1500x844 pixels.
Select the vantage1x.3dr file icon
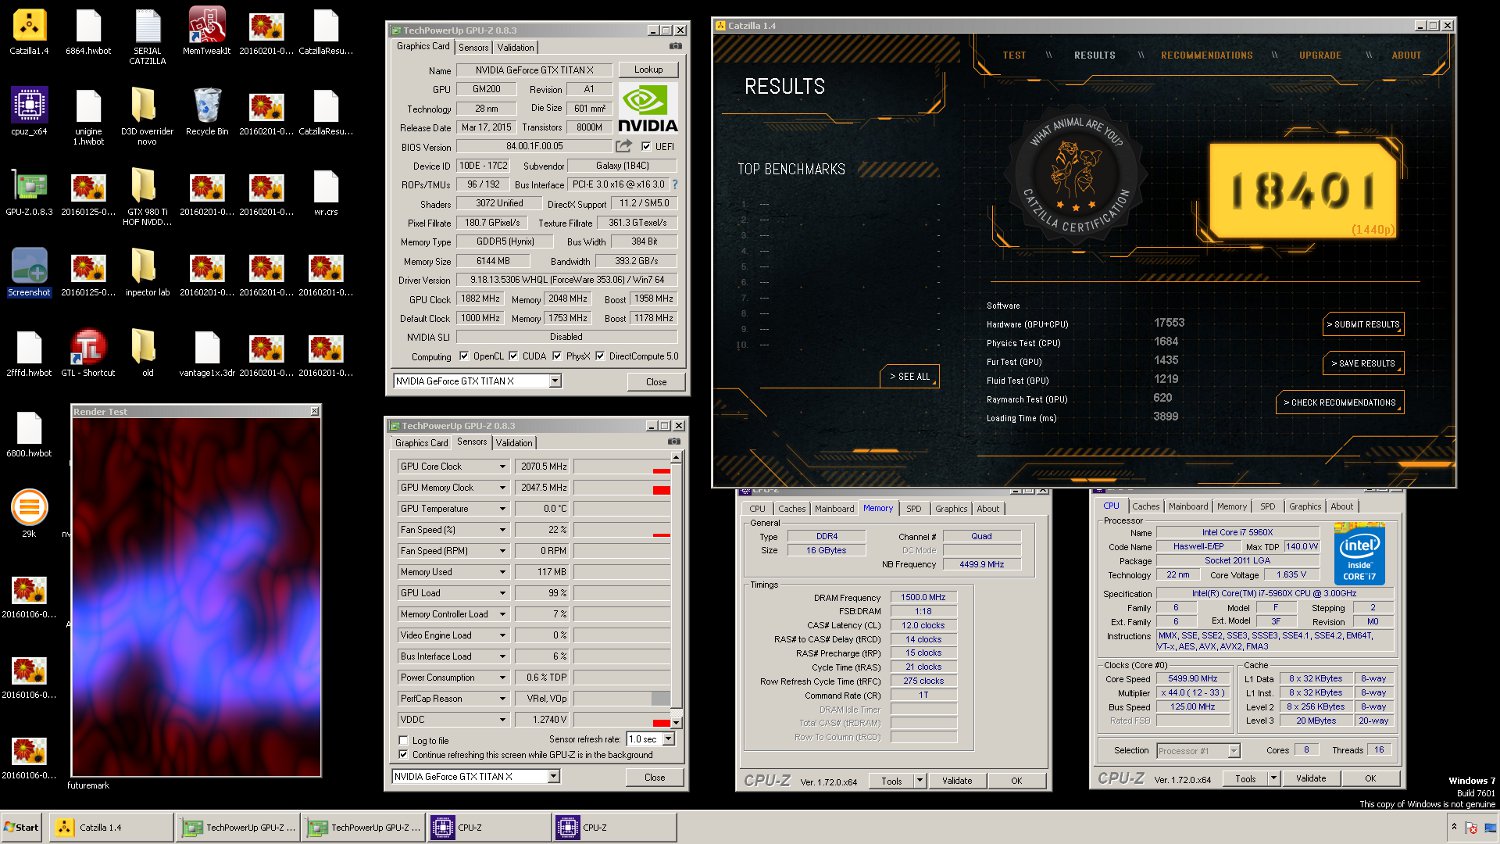tap(207, 353)
